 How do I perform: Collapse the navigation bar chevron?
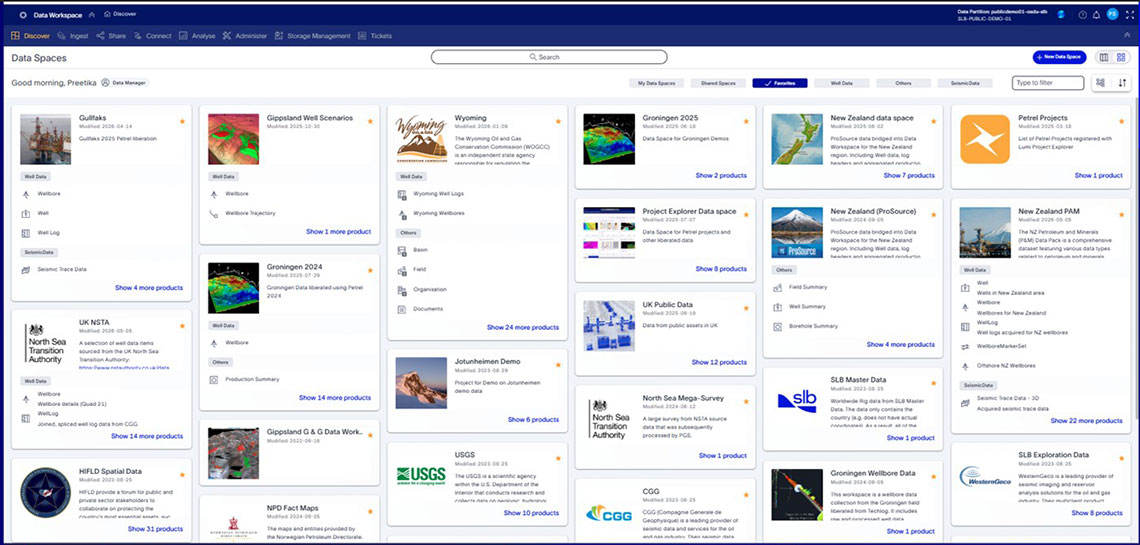1127,35
